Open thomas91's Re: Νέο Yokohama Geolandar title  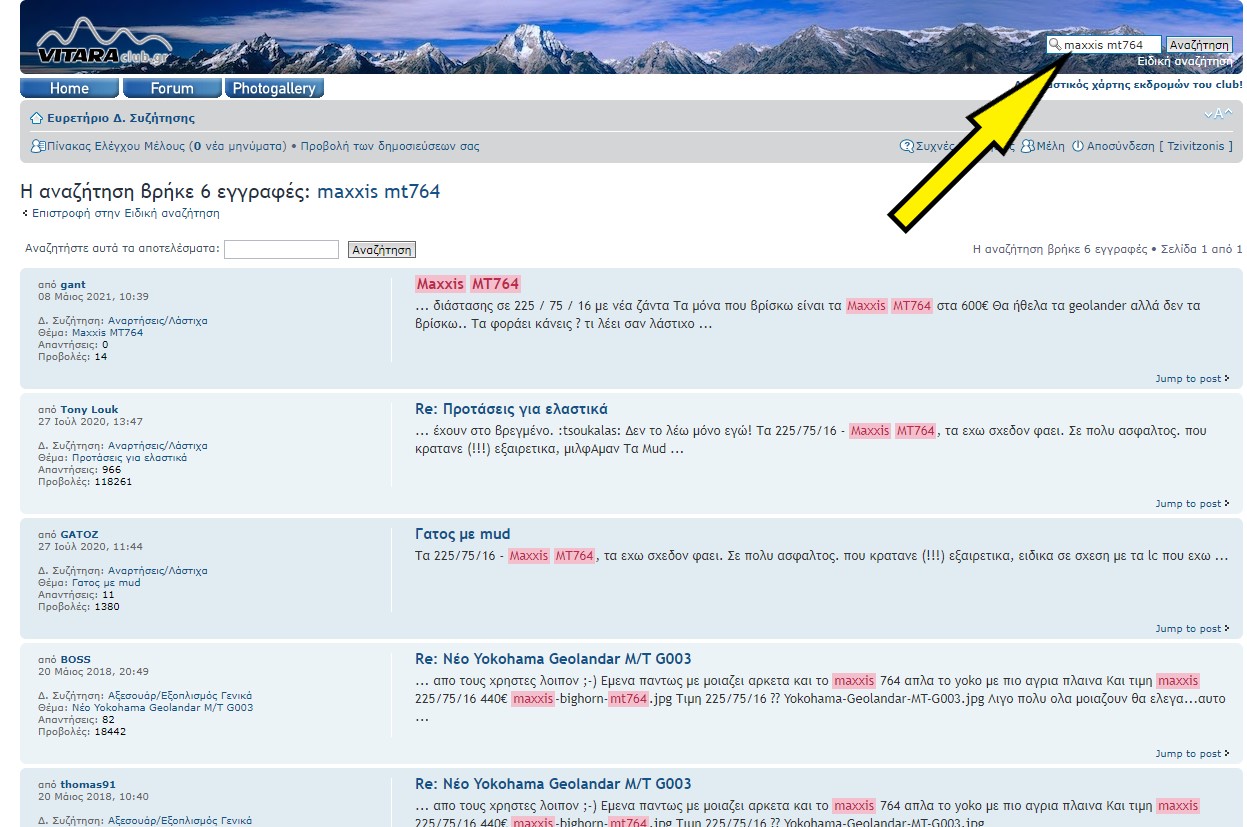click(553, 784)
